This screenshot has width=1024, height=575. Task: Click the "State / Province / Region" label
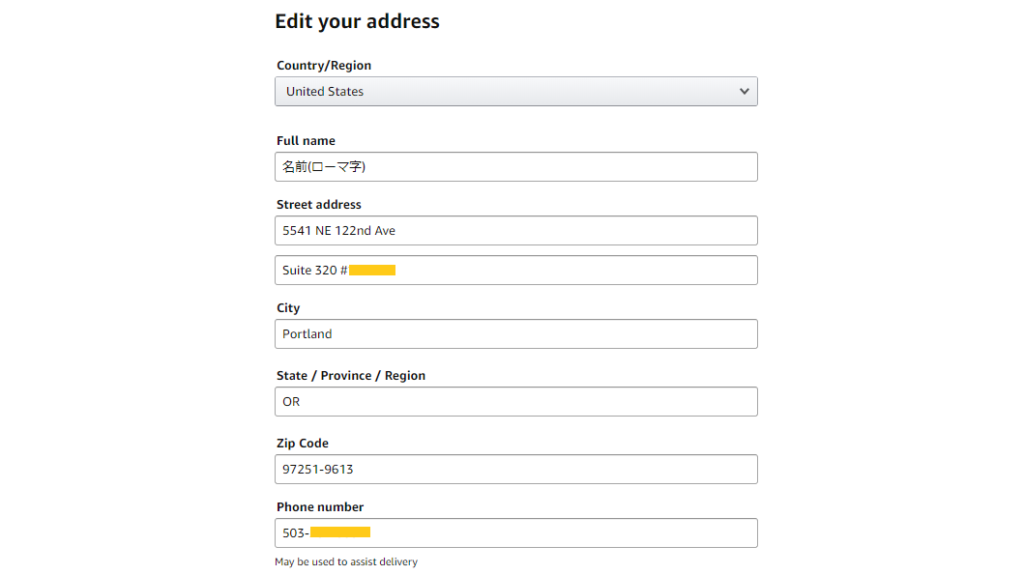coord(351,376)
